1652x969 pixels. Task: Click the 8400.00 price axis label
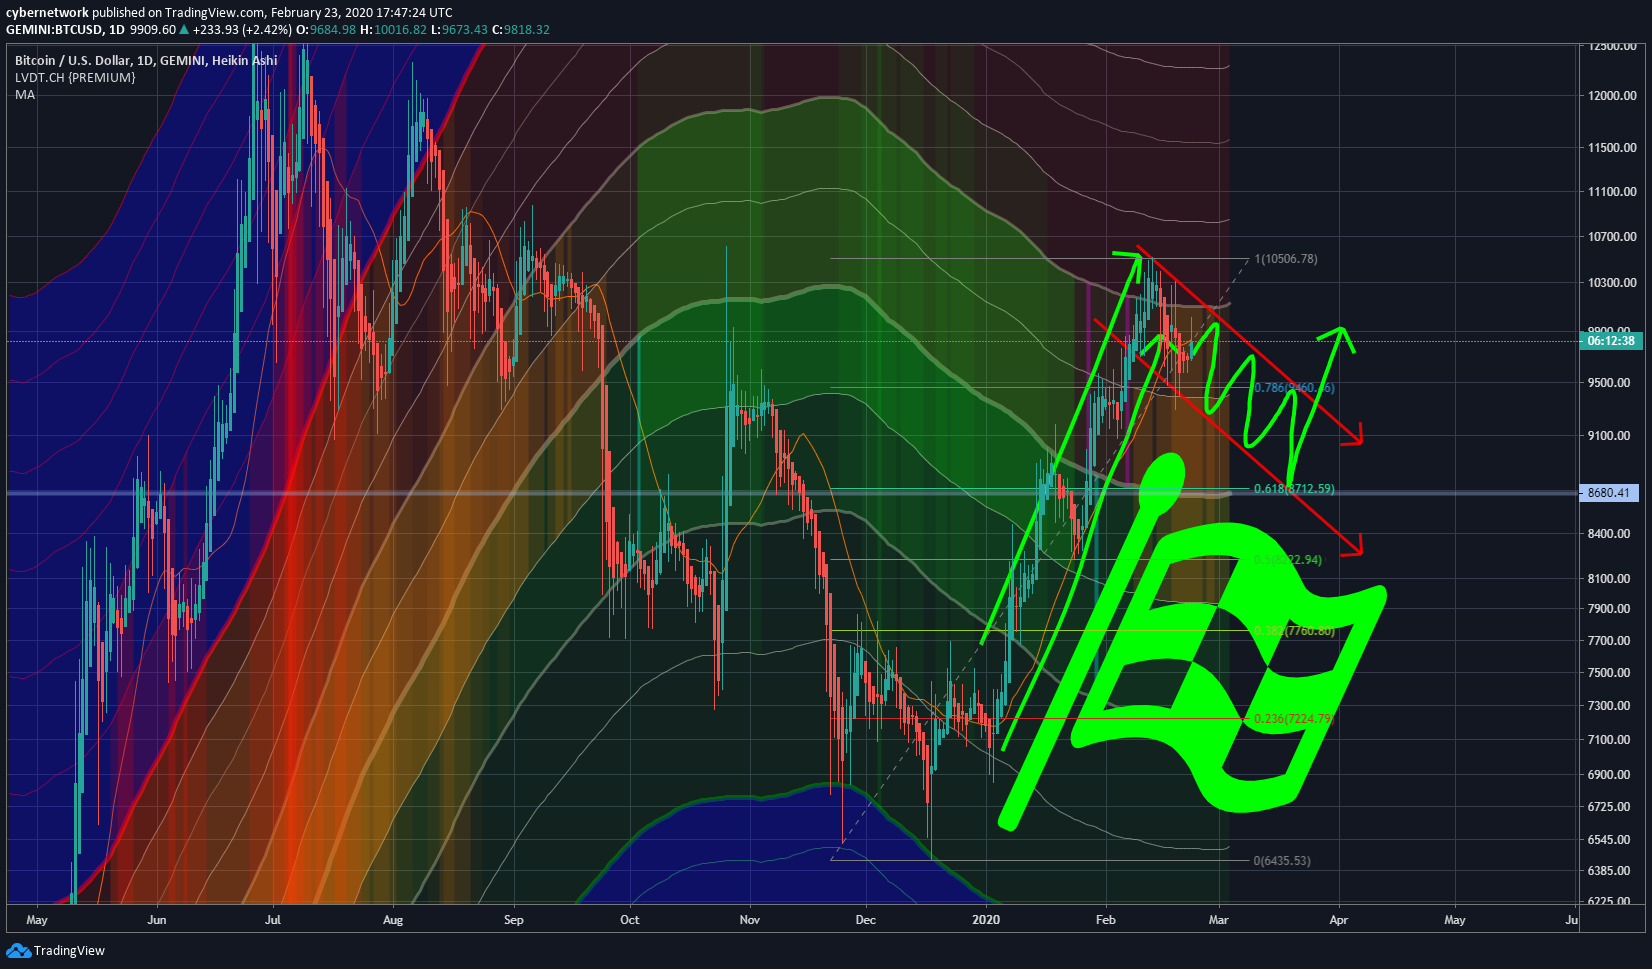1609,533
